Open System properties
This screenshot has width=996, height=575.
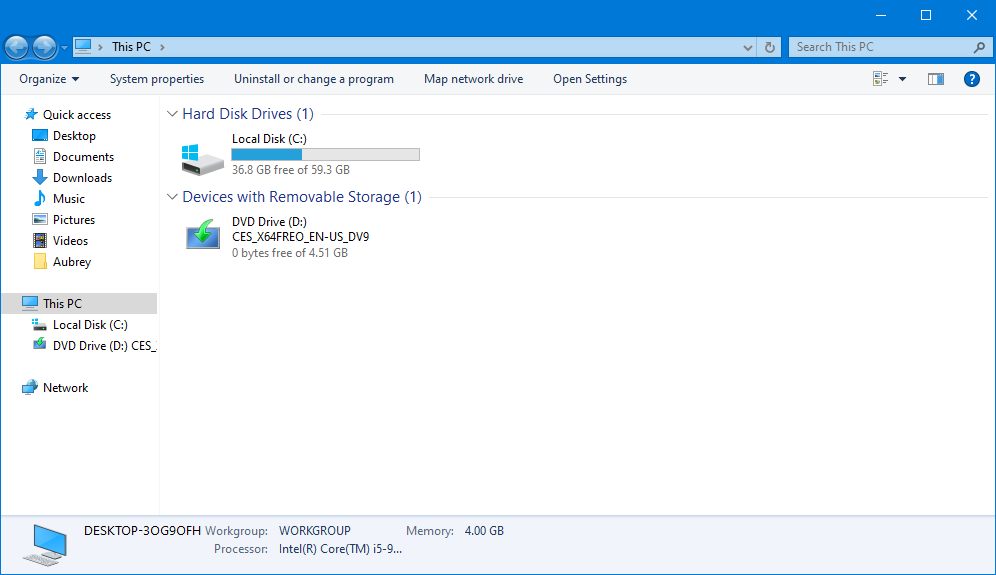pos(157,79)
